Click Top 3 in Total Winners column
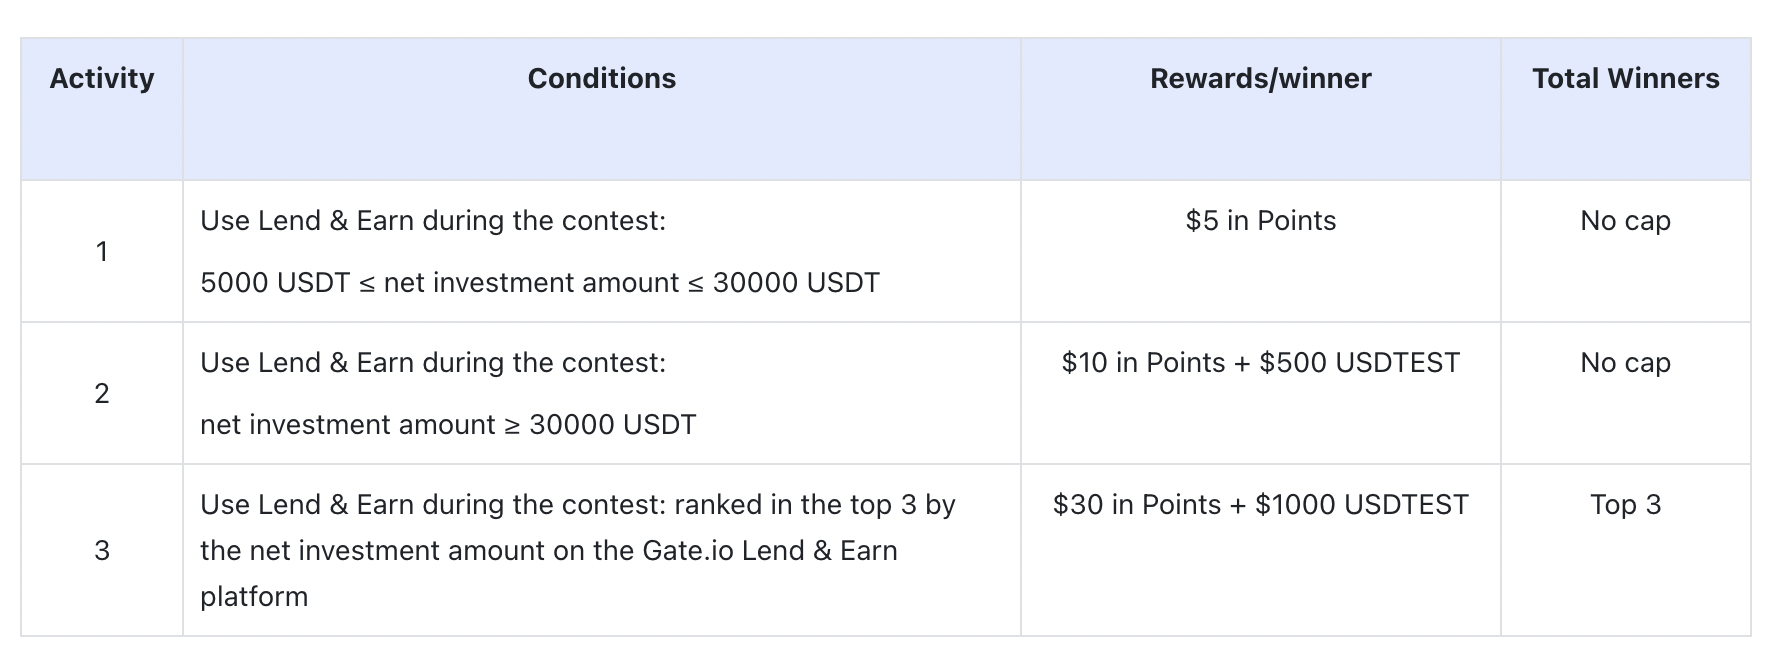 coord(1625,505)
